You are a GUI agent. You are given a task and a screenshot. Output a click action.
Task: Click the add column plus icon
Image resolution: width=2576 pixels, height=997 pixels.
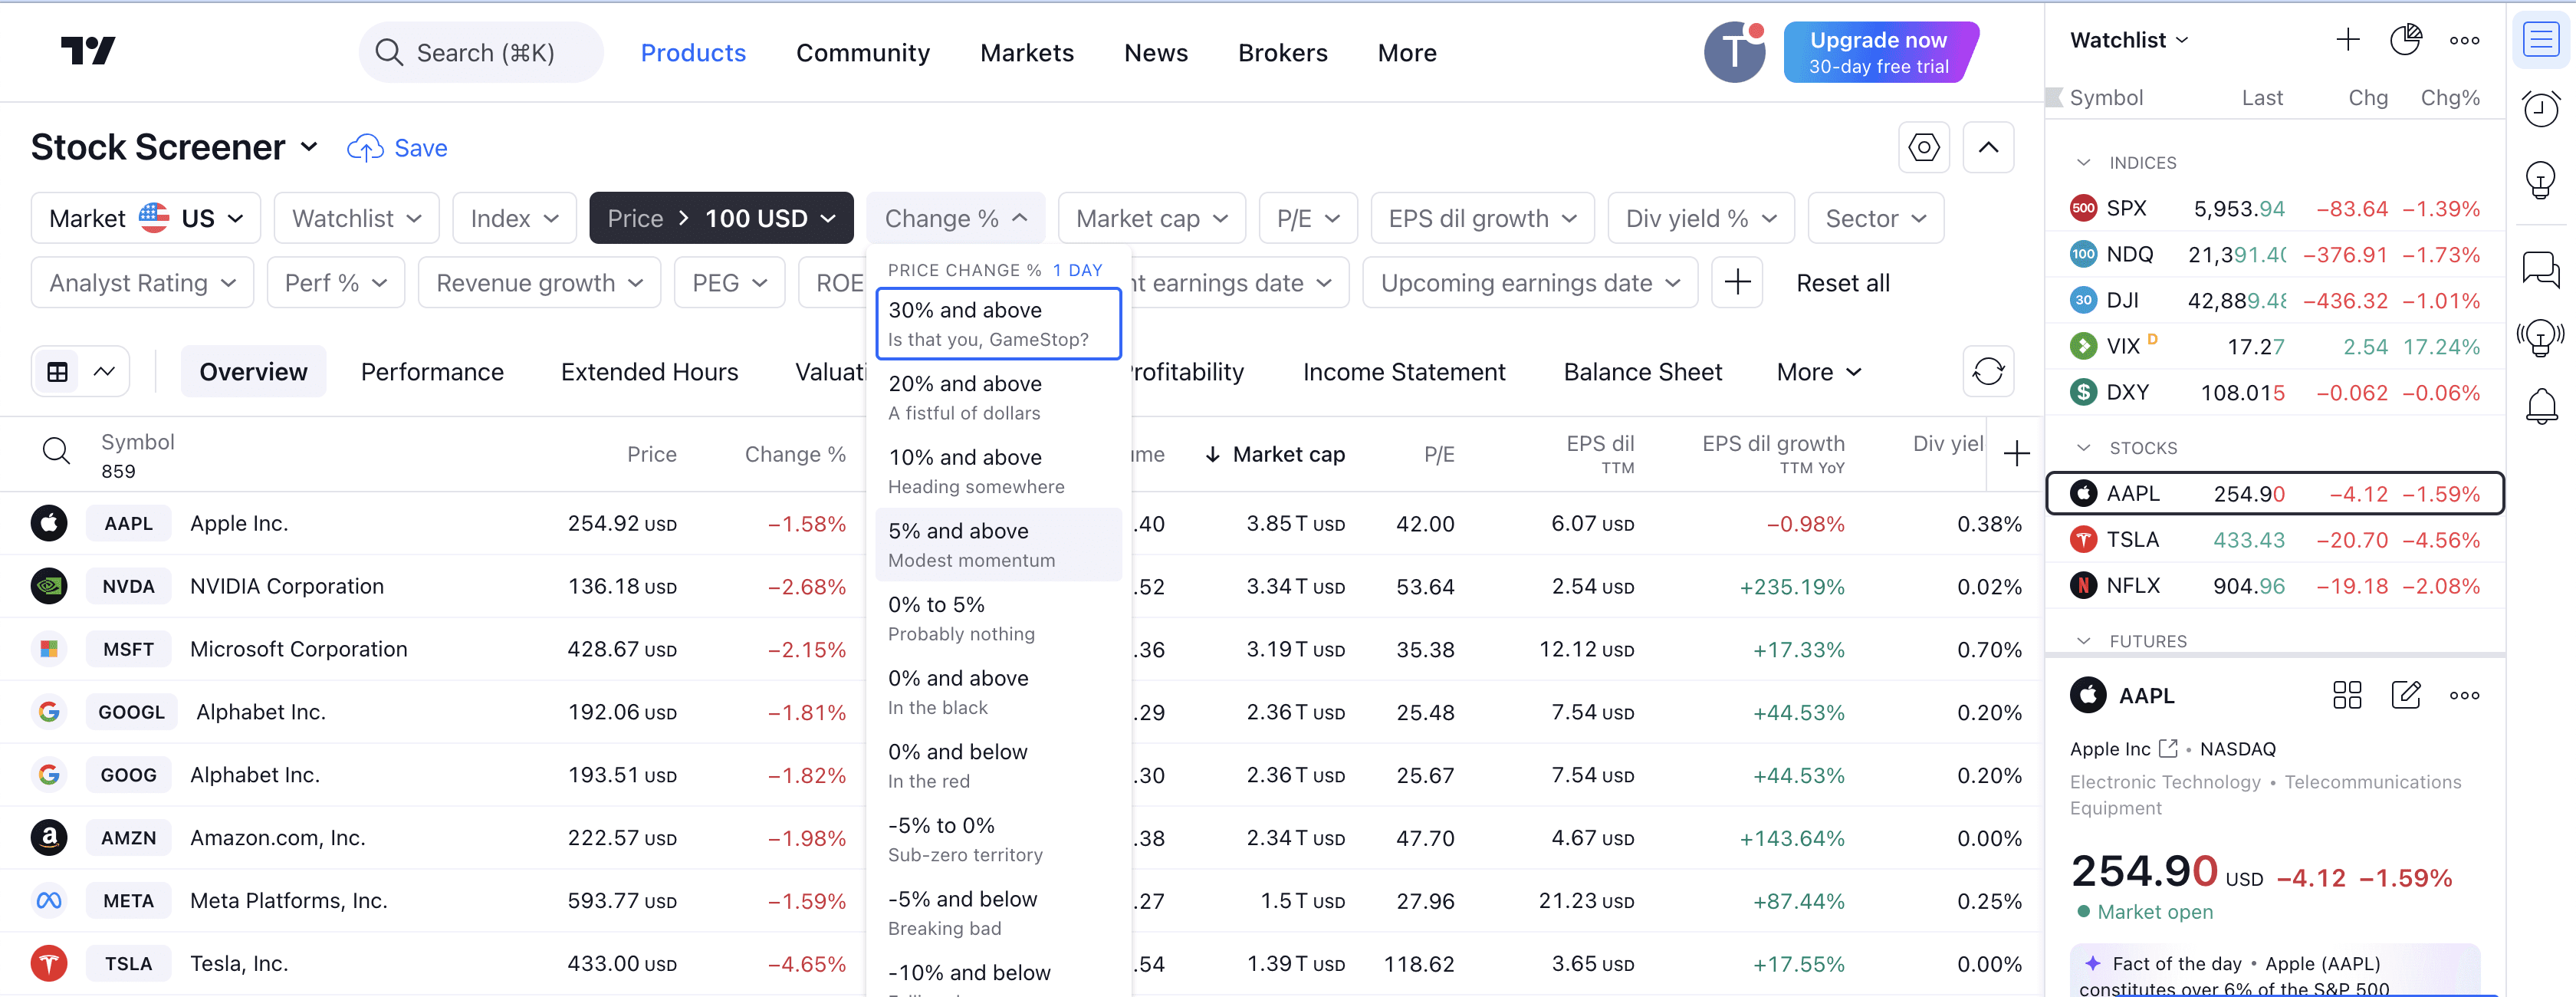2016,454
